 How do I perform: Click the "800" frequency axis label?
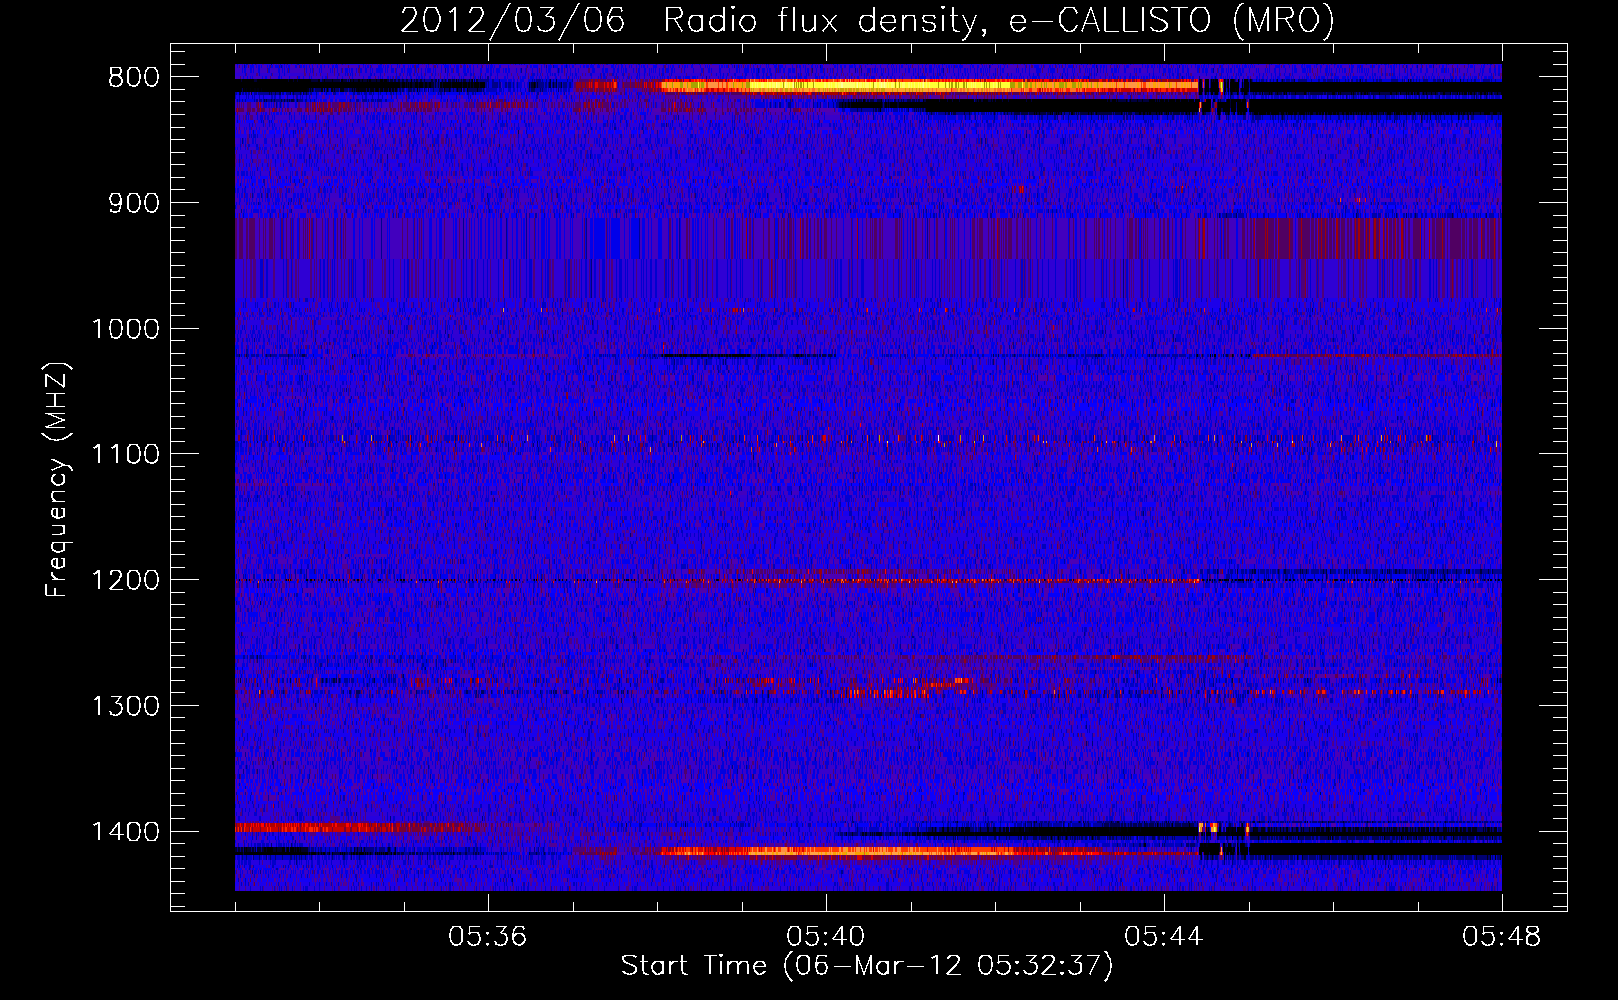(x=134, y=78)
